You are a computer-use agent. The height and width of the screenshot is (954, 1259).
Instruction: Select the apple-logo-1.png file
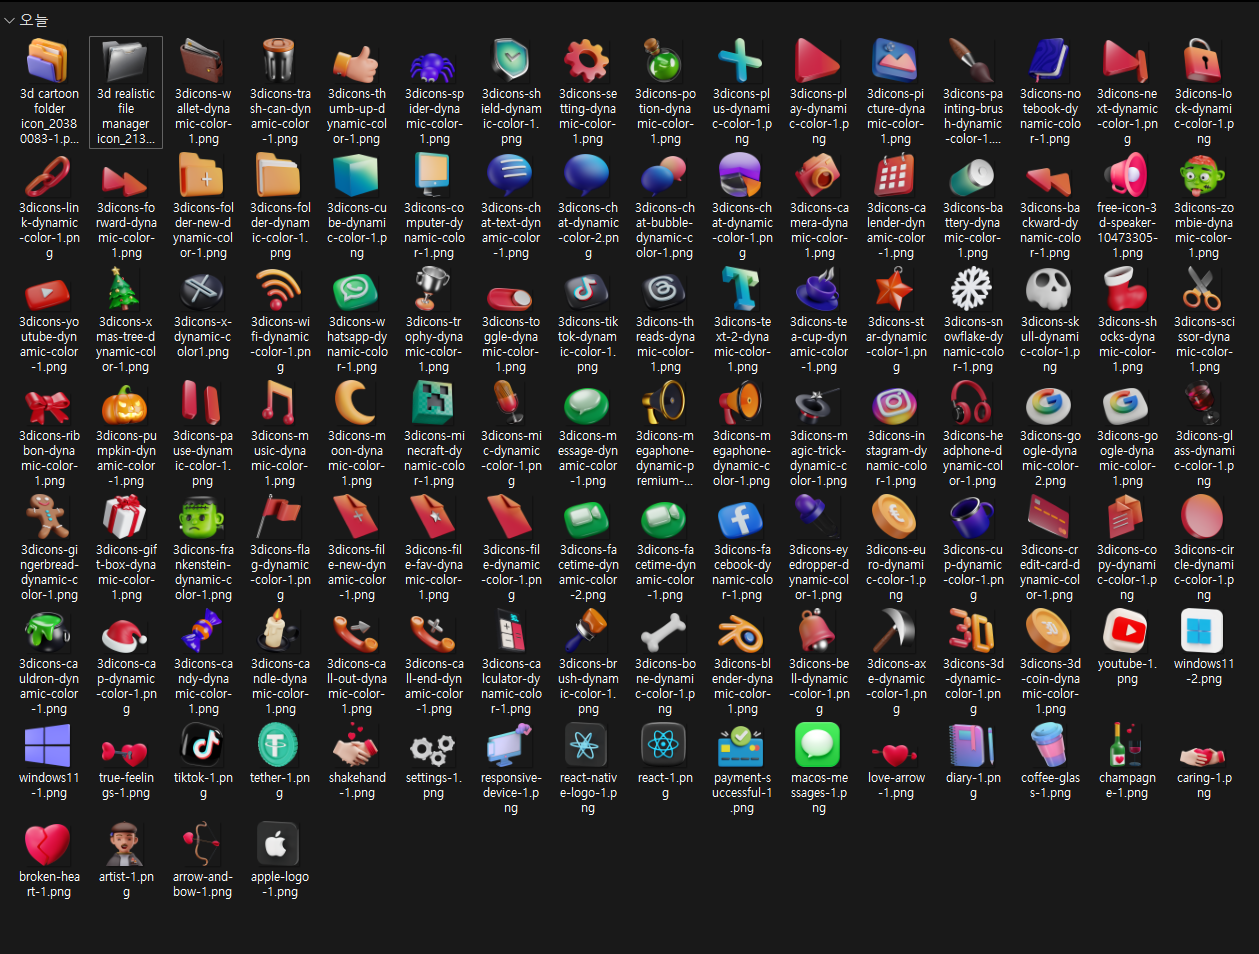click(x=280, y=861)
